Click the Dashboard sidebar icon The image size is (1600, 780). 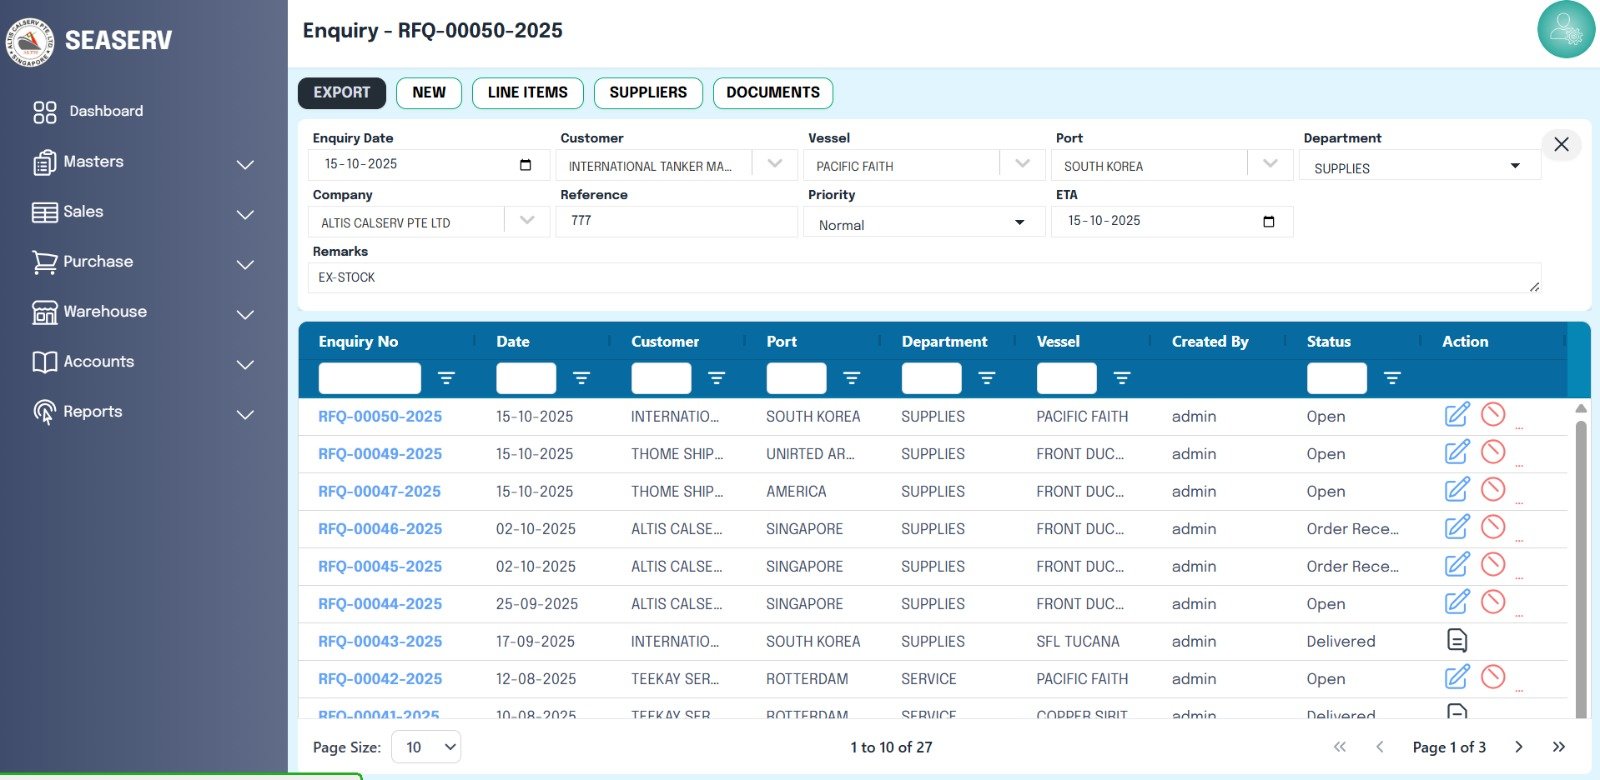[45, 112]
